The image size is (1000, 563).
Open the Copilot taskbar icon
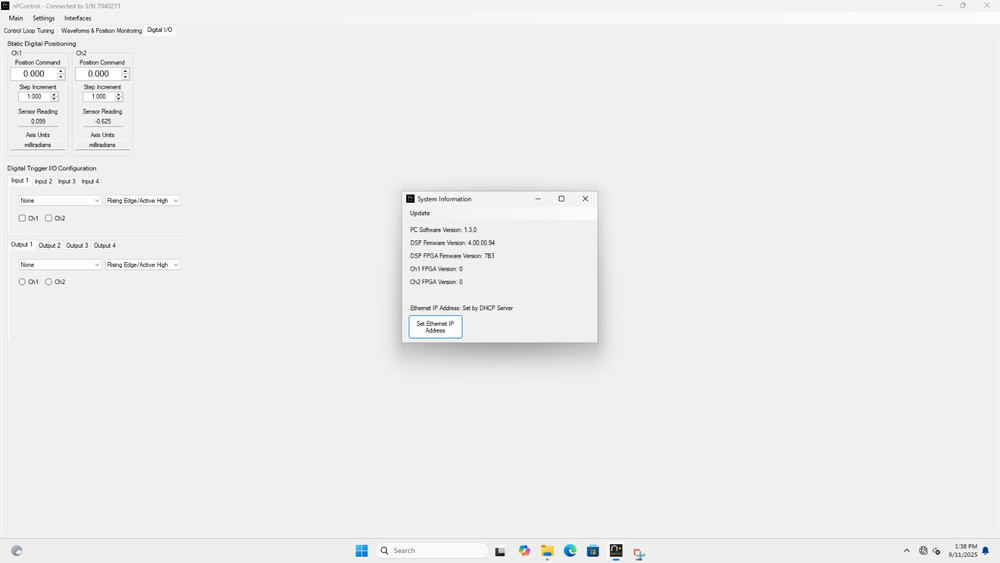point(524,551)
